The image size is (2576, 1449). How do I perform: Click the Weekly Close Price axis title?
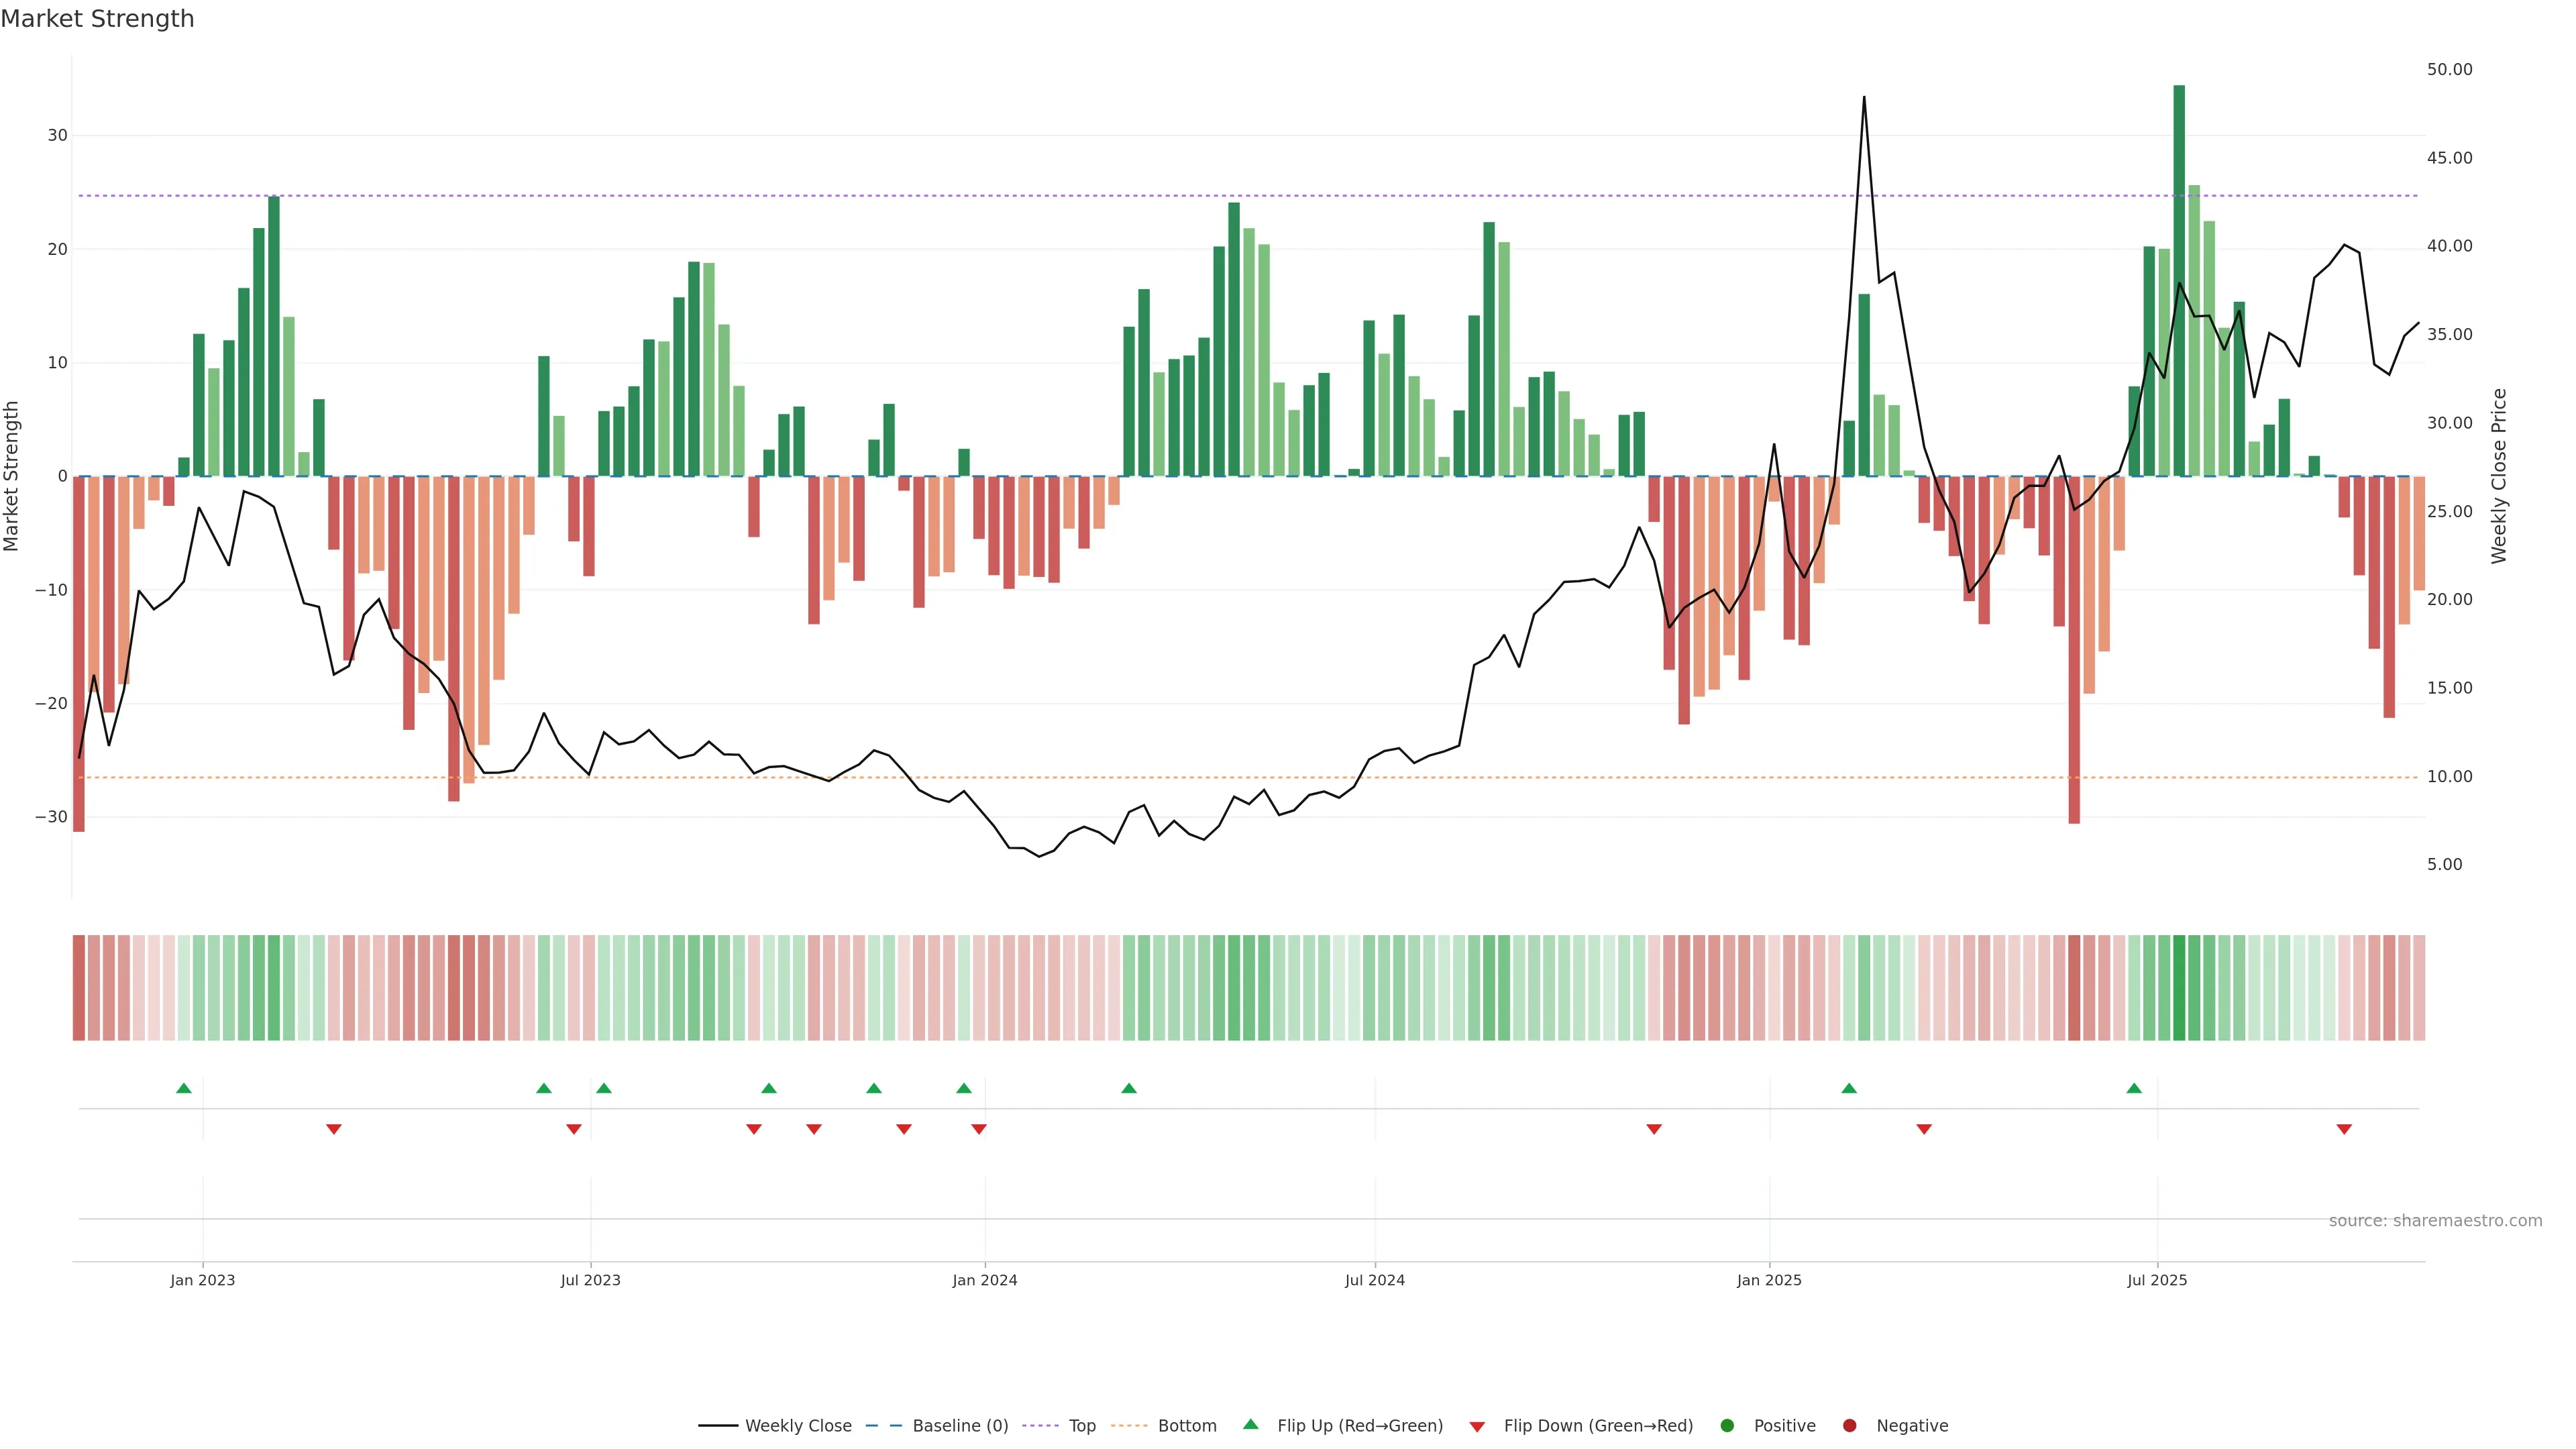point(2499,476)
